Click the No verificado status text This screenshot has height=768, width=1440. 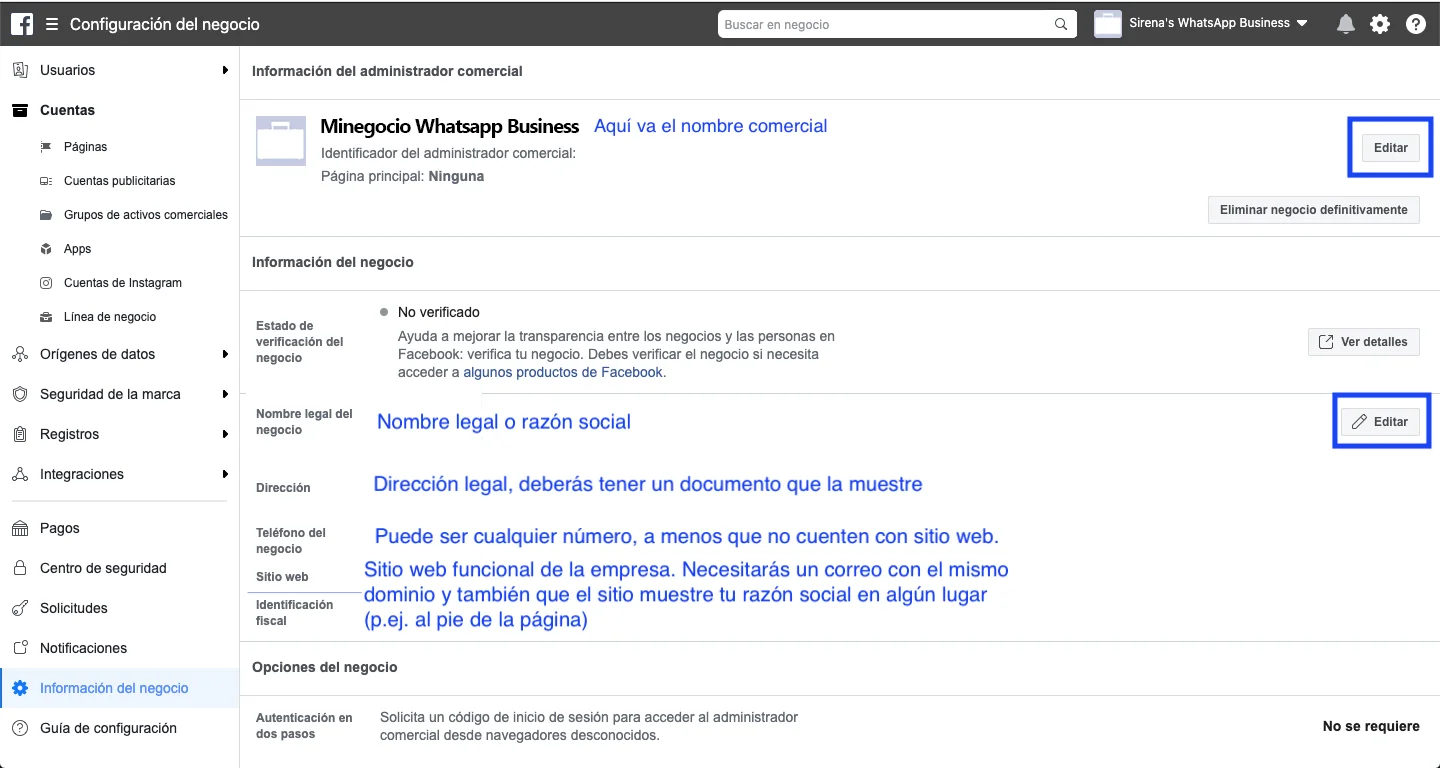tap(439, 312)
